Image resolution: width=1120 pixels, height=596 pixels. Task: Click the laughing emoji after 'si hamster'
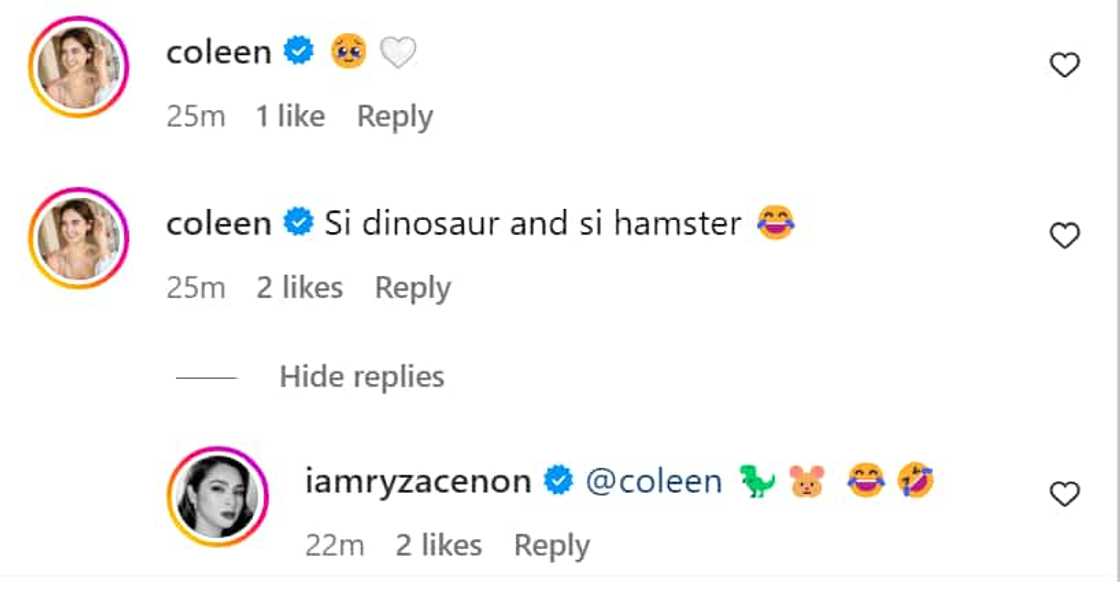coord(777,222)
